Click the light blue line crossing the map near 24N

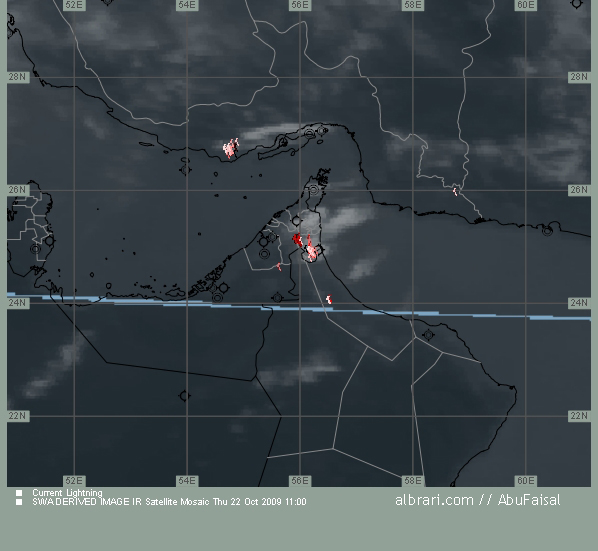299,307
